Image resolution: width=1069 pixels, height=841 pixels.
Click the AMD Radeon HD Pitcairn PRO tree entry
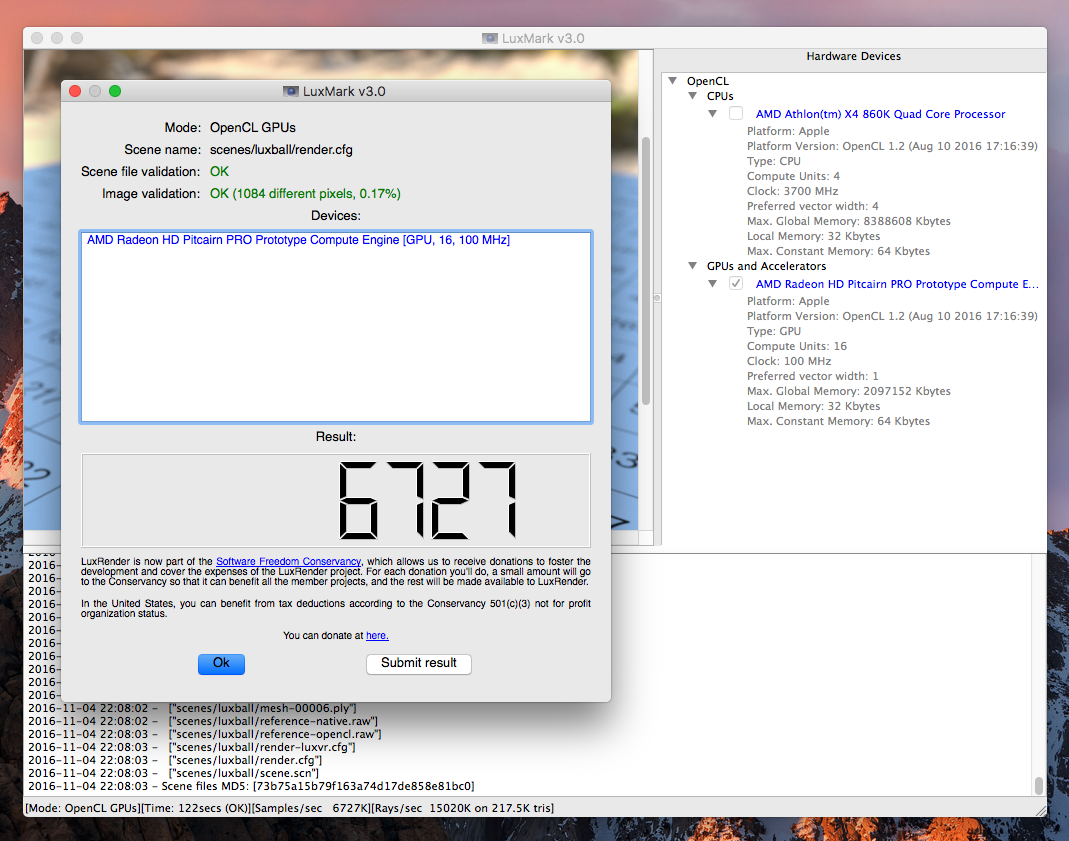pos(897,284)
